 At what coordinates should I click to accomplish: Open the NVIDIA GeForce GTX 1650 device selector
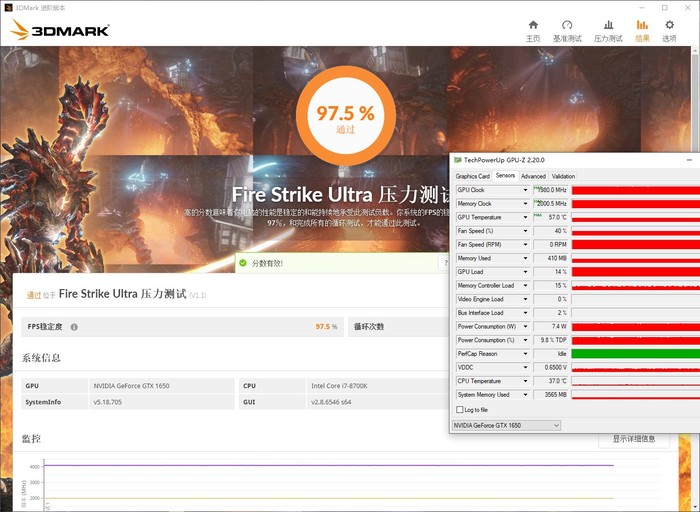pyautogui.click(x=506, y=425)
